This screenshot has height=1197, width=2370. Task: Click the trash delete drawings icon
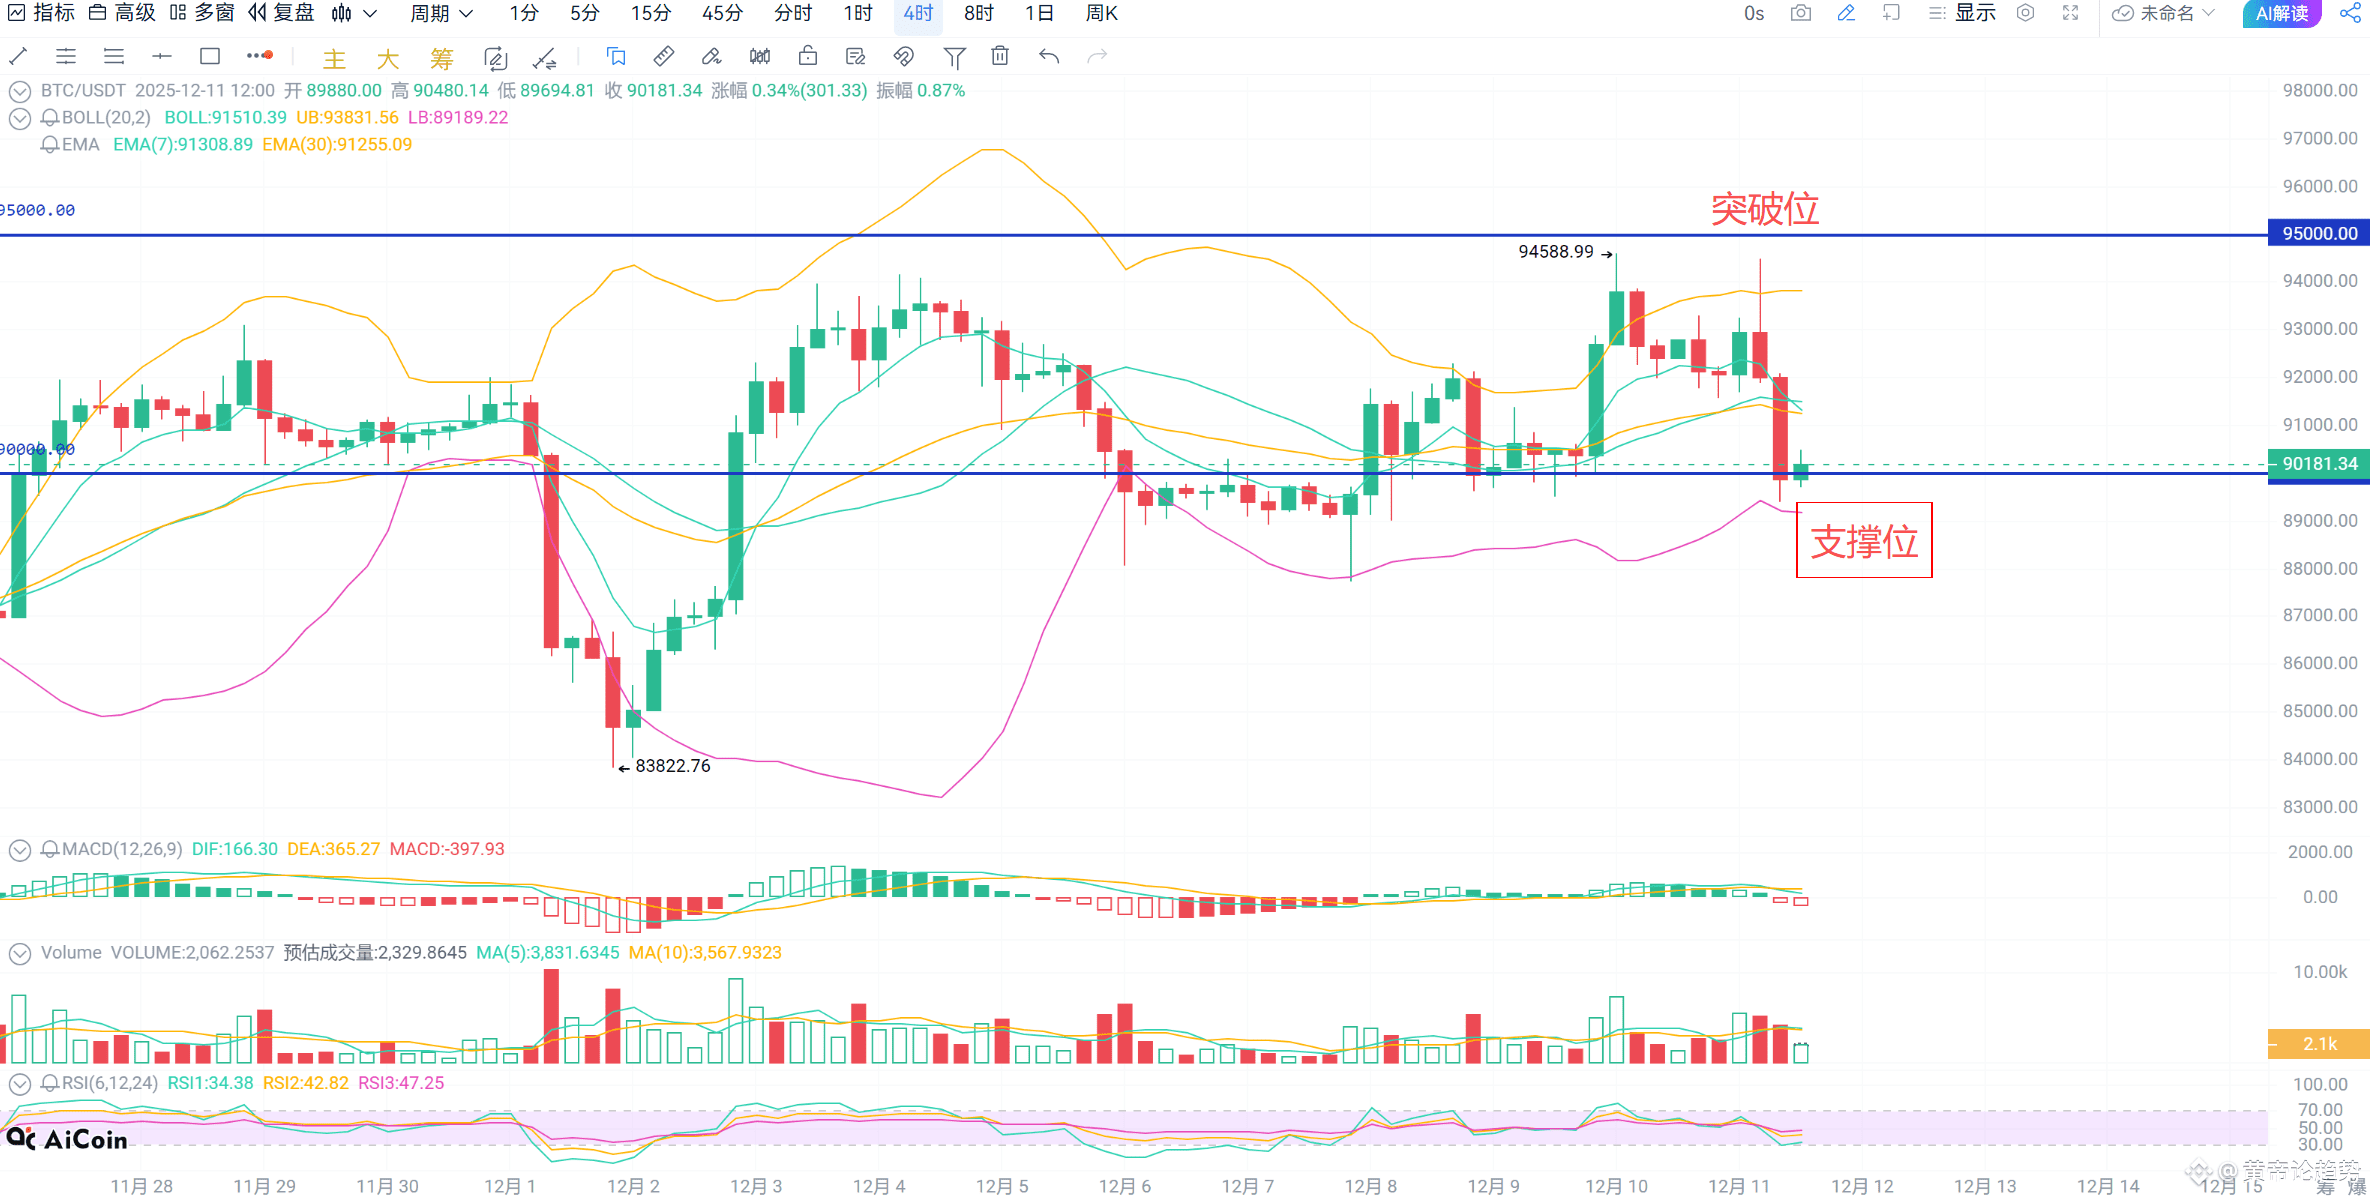tap(1000, 57)
